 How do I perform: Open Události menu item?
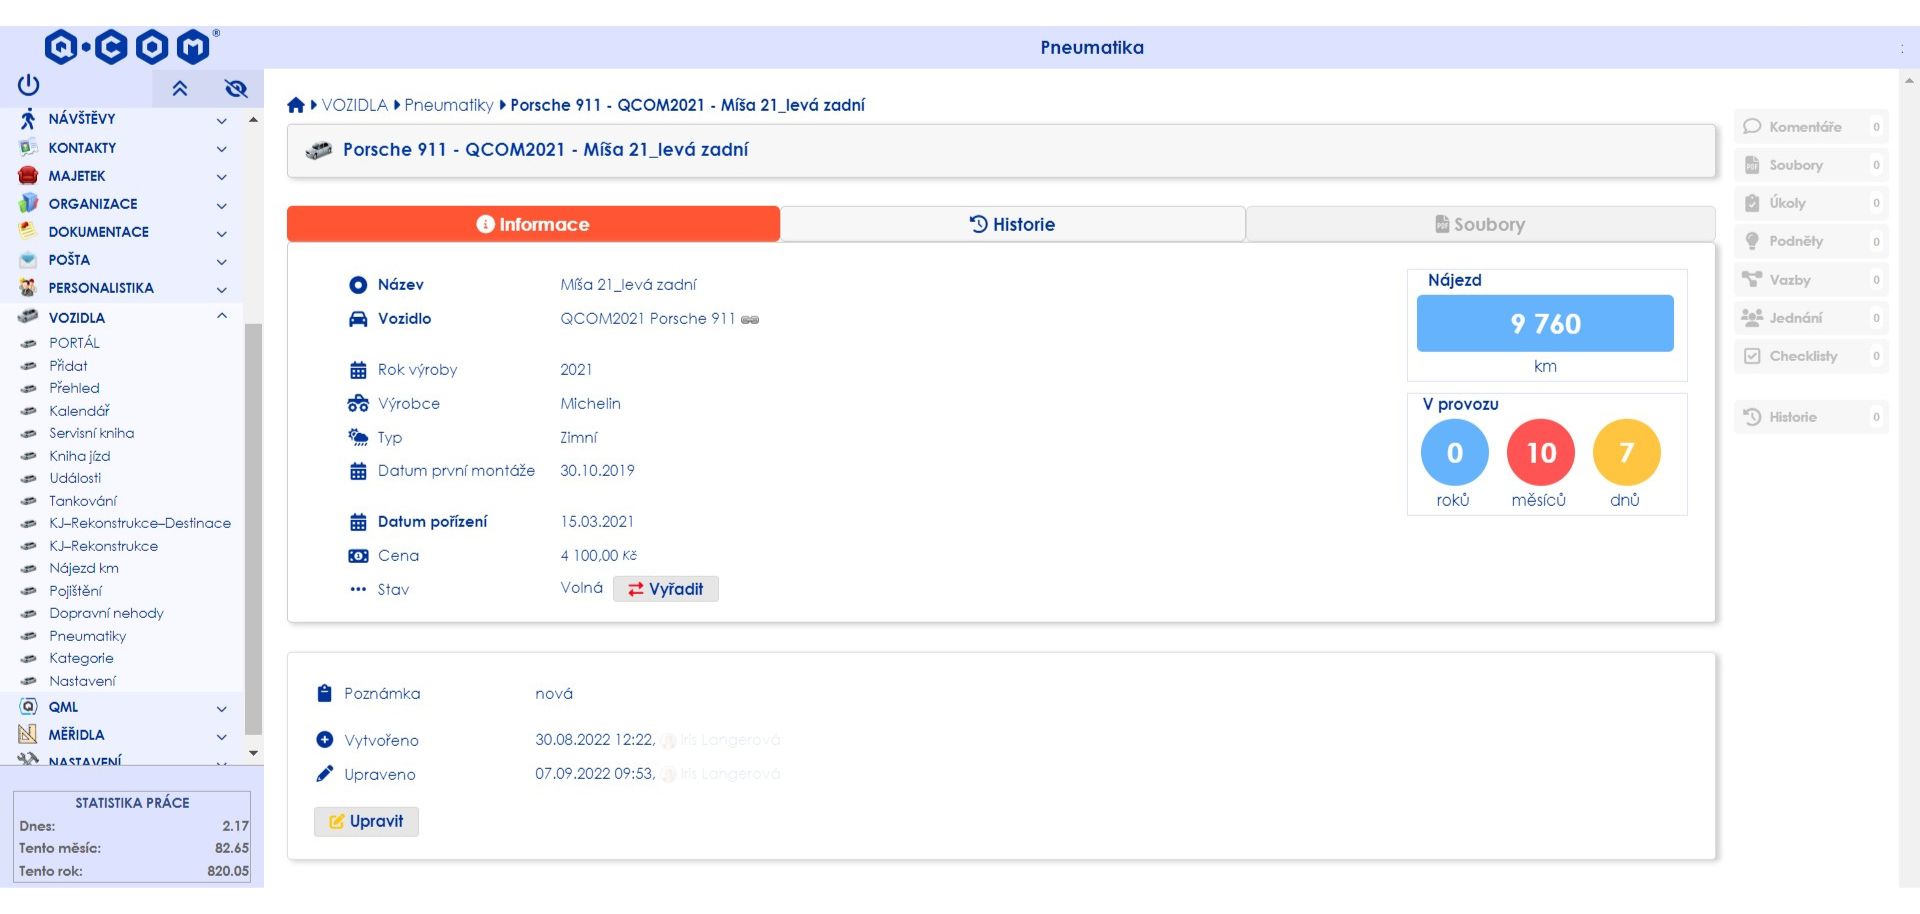[x=75, y=478]
